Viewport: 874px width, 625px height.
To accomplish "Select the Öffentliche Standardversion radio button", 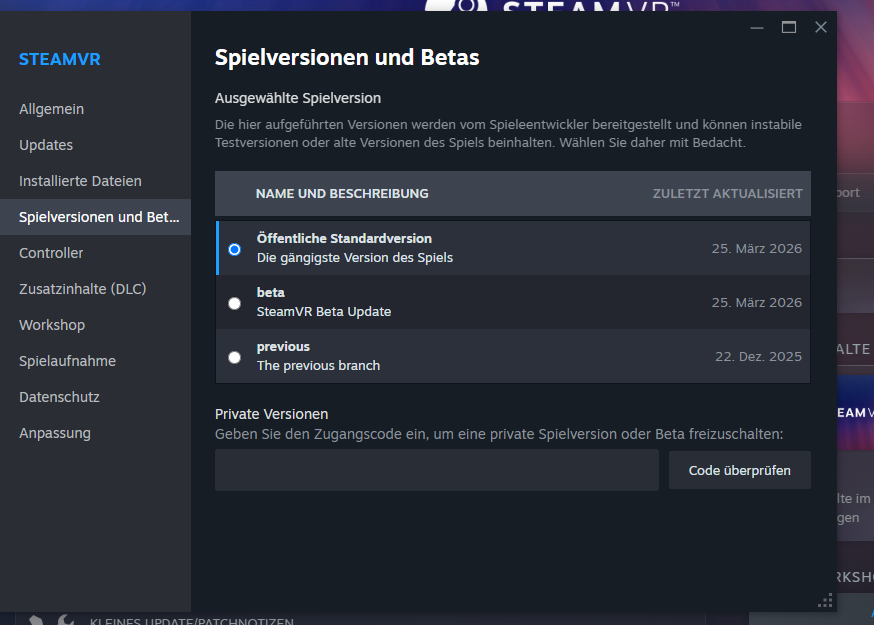I will point(235,249).
